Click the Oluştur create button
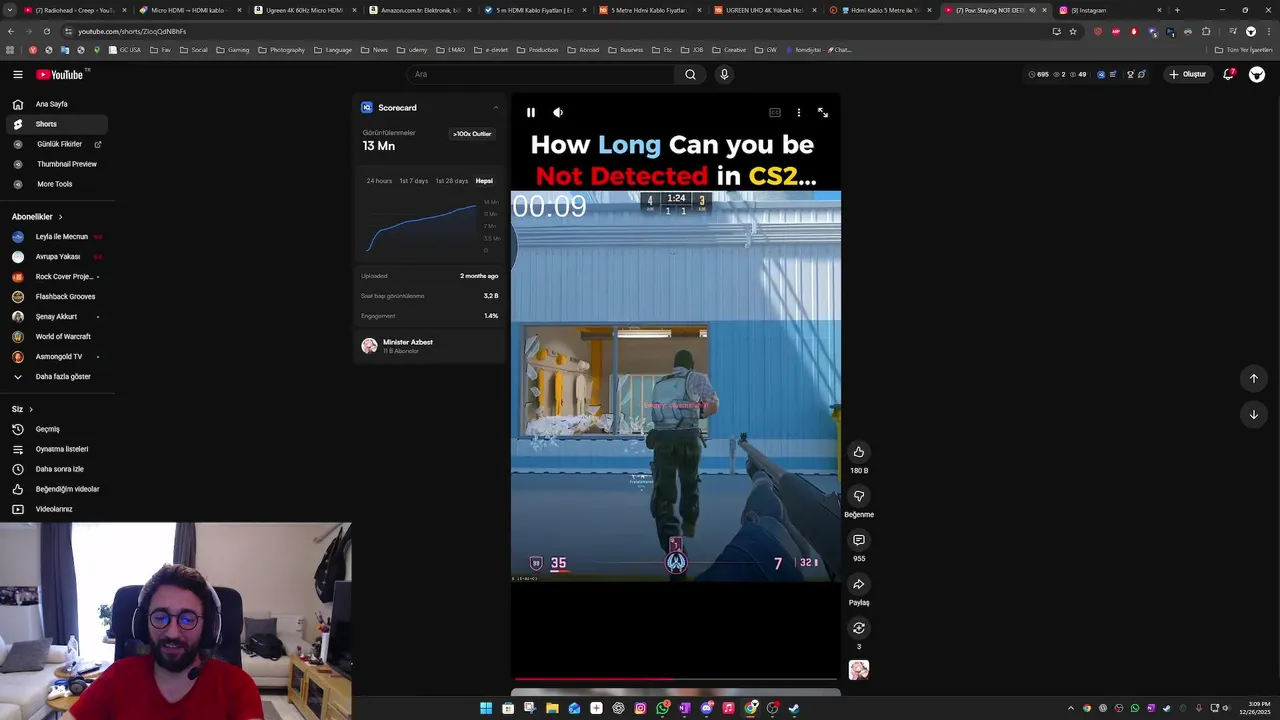This screenshot has height=720, width=1280. 1187,74
